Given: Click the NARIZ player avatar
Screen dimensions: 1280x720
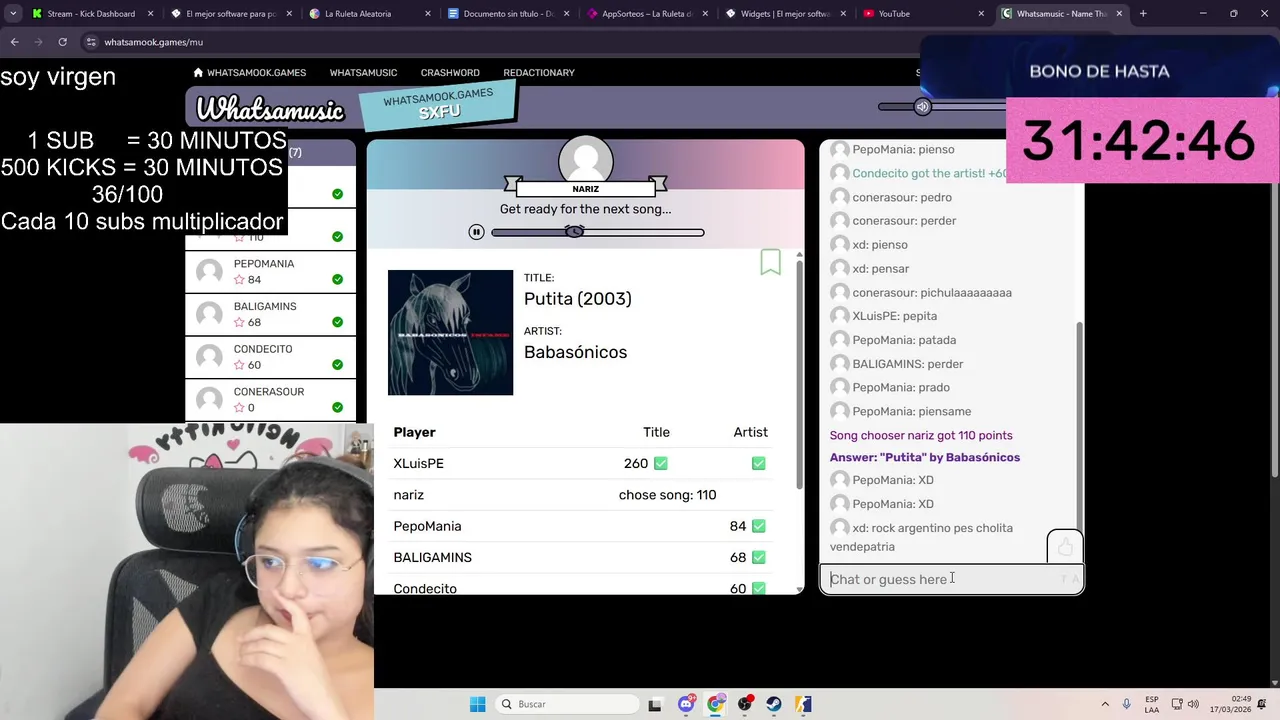Looking at the screenshot, I should point(585,160).
